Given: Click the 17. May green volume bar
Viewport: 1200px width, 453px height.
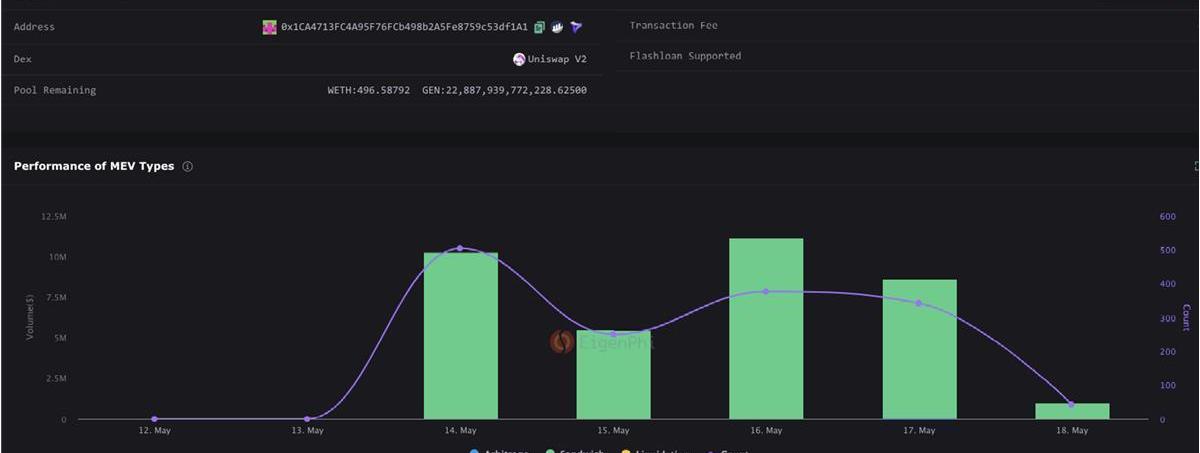Looking at the screenshot, I should tap(919, 349).
